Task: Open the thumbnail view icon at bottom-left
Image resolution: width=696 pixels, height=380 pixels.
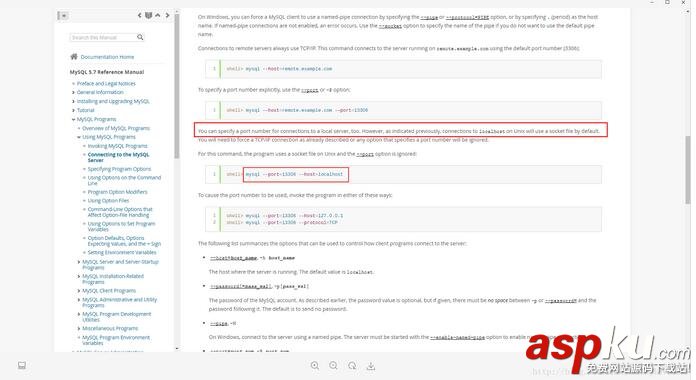Action: coord(22,365)
